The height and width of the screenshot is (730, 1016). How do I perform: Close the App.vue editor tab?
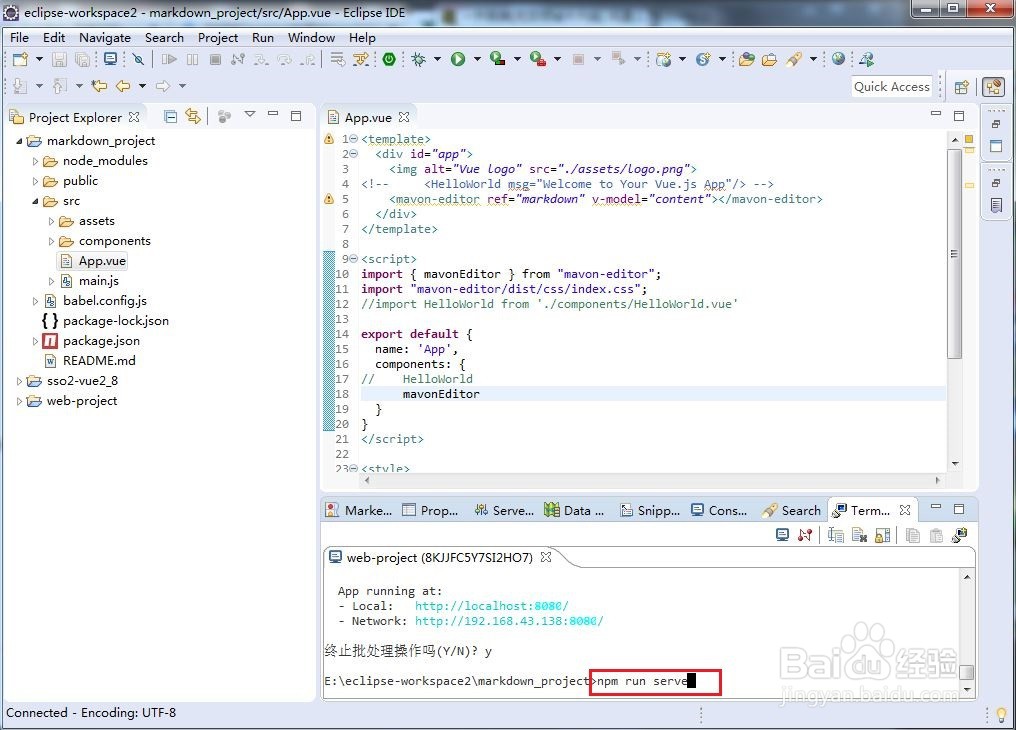404,117
